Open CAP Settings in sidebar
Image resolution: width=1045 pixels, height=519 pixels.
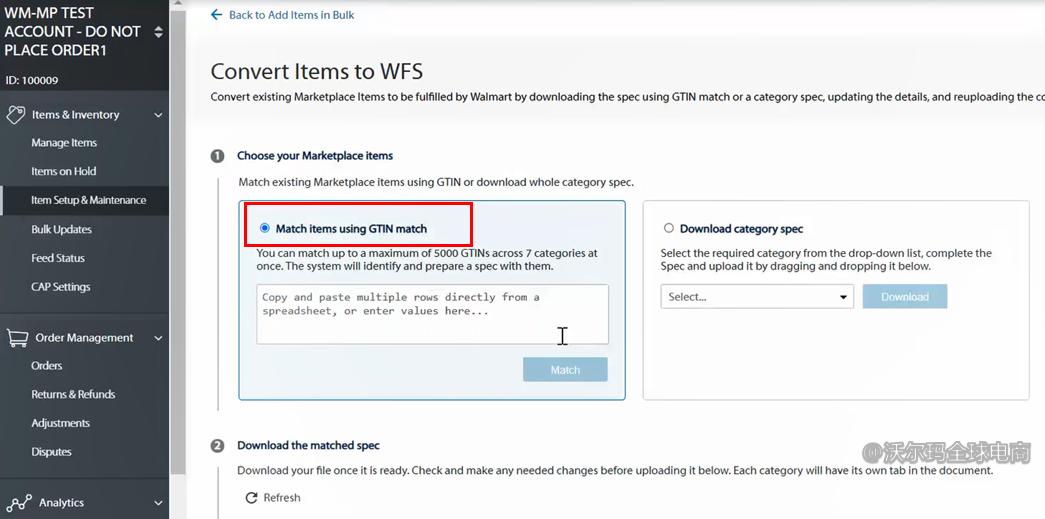pyautogui.click(x=61, y=287)
